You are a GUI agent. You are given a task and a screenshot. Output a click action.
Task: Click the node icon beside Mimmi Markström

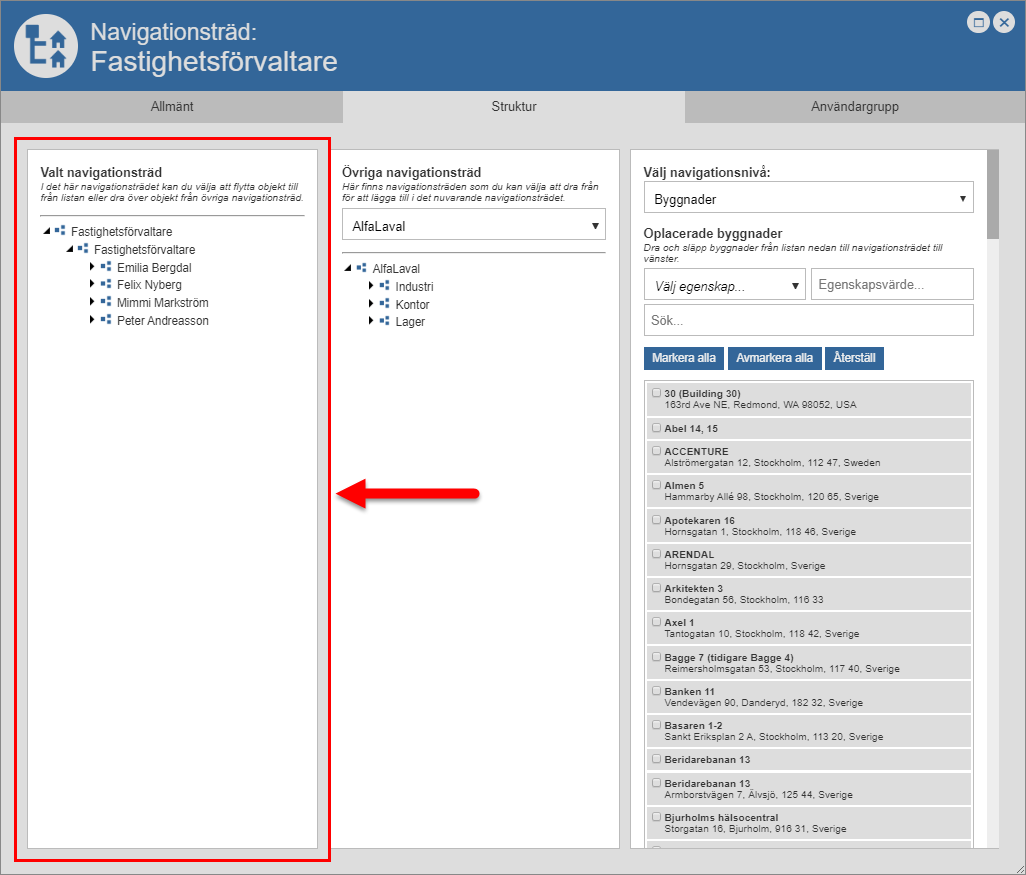[x=106, y=302]
